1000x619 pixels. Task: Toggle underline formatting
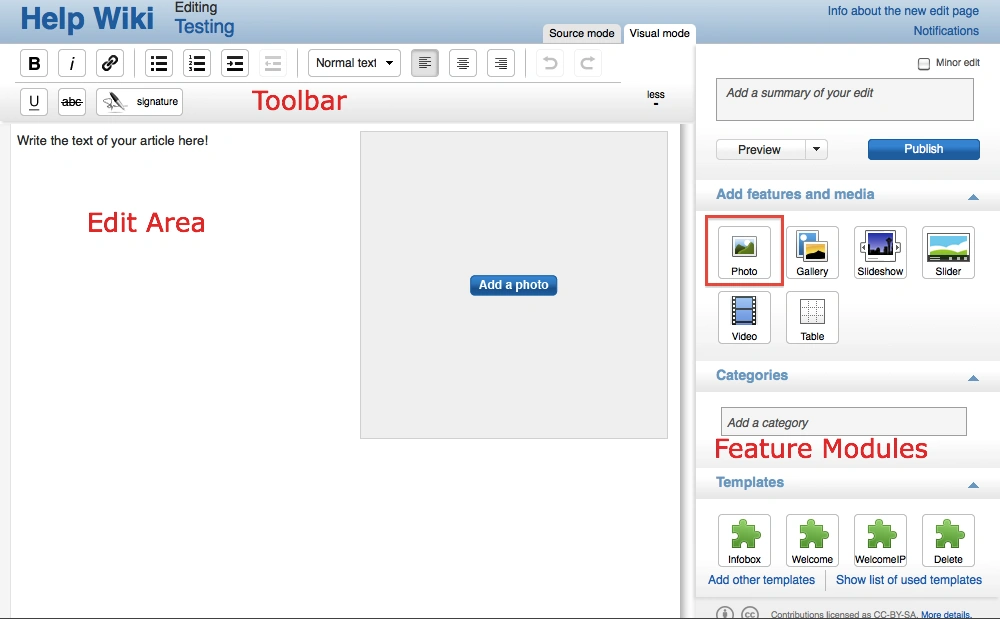click(34, 102)
